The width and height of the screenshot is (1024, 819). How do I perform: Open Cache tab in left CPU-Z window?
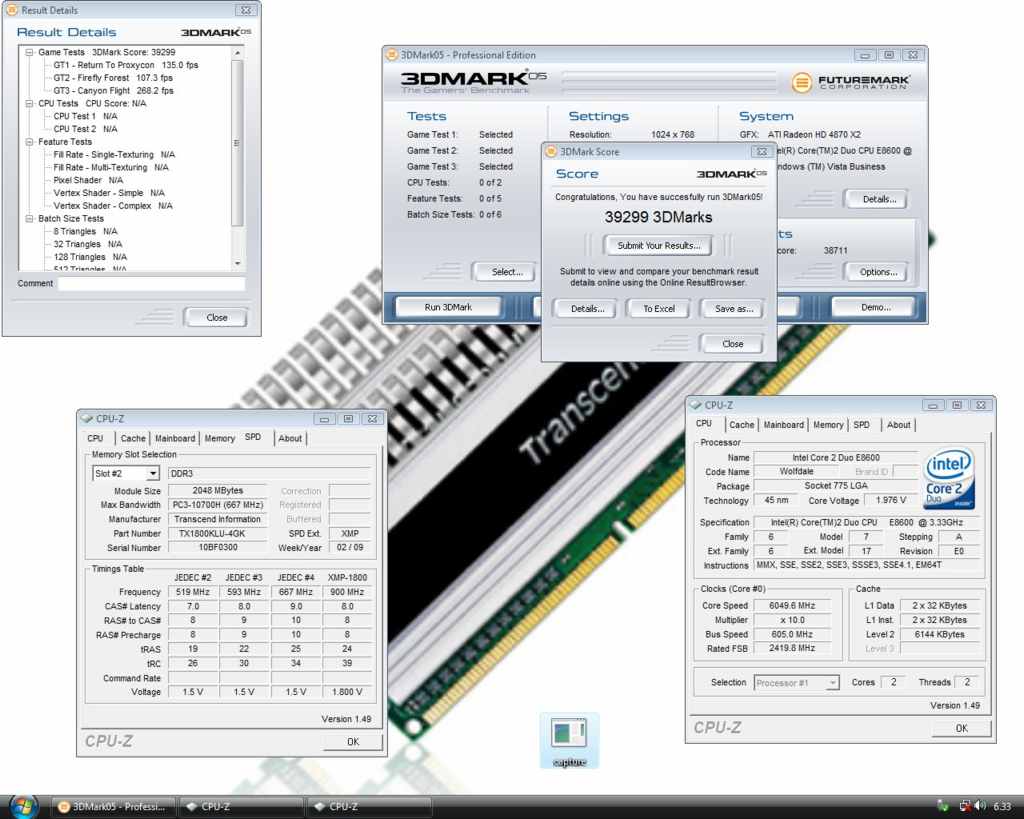click(133, 438)
